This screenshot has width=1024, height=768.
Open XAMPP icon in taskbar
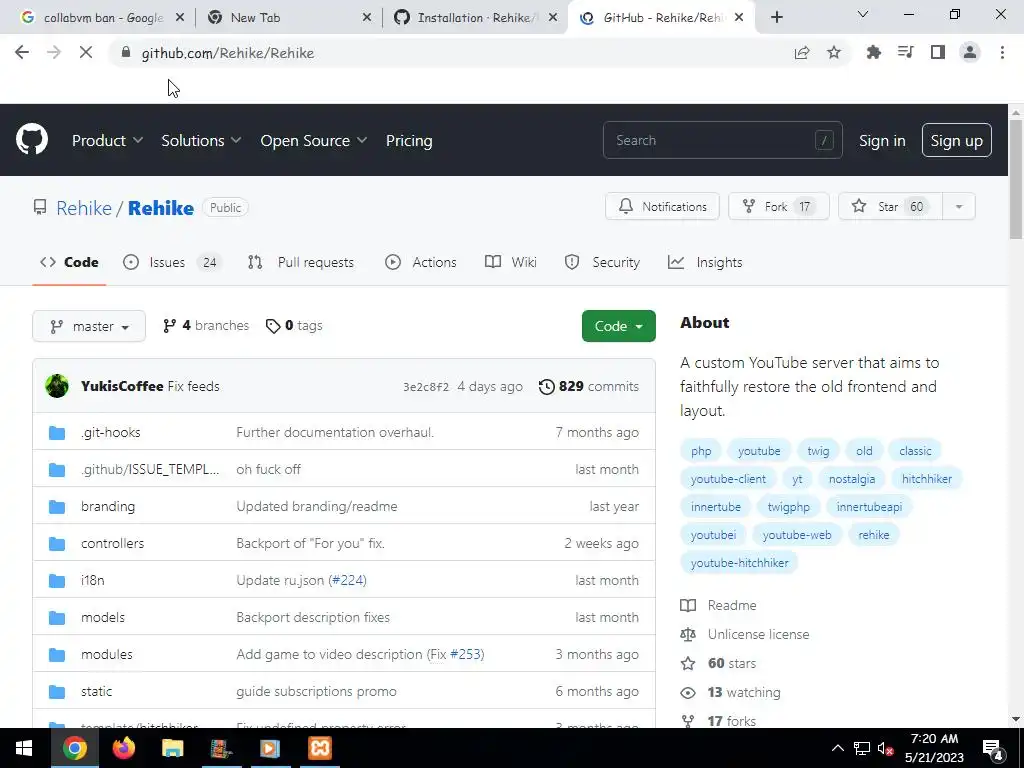click(319, 748)
